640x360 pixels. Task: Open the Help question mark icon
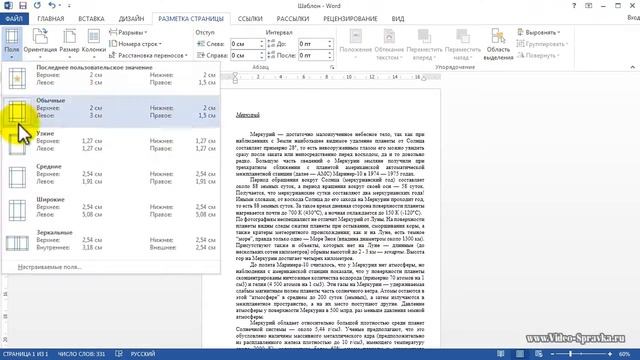tap(574, 6)
